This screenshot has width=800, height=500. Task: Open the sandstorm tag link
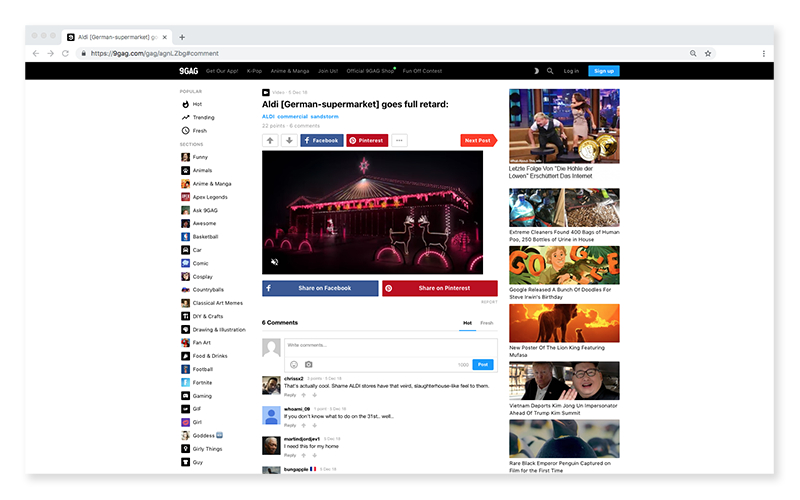[x=324, y=116]
